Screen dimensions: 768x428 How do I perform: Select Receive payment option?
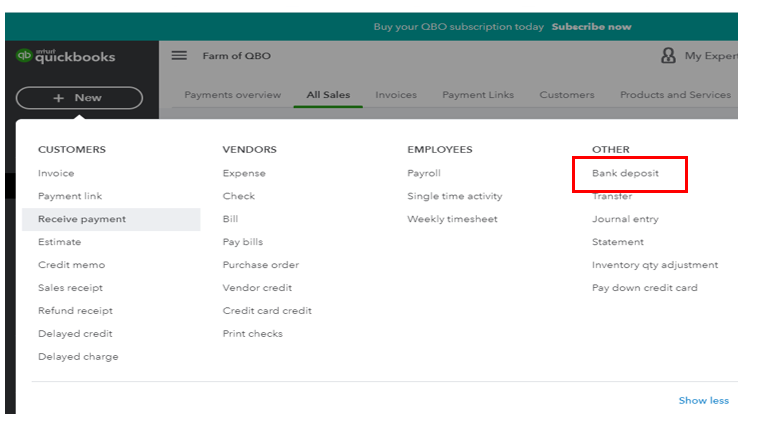pos(111,219)
